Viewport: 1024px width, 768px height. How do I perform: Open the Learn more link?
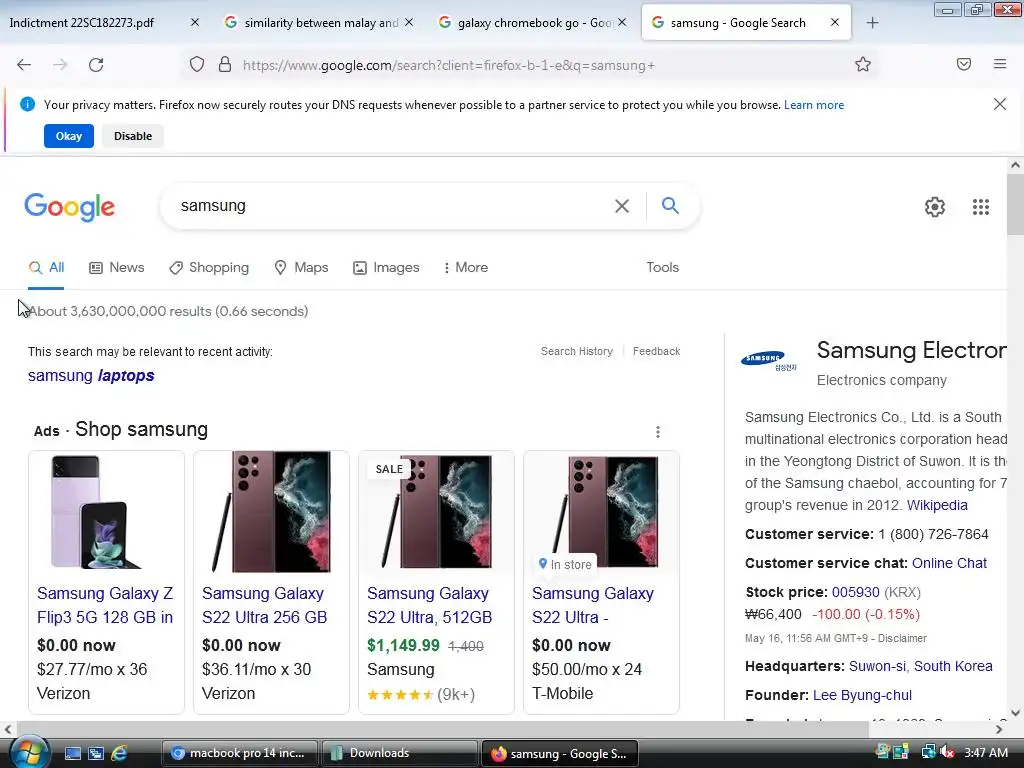814,104
